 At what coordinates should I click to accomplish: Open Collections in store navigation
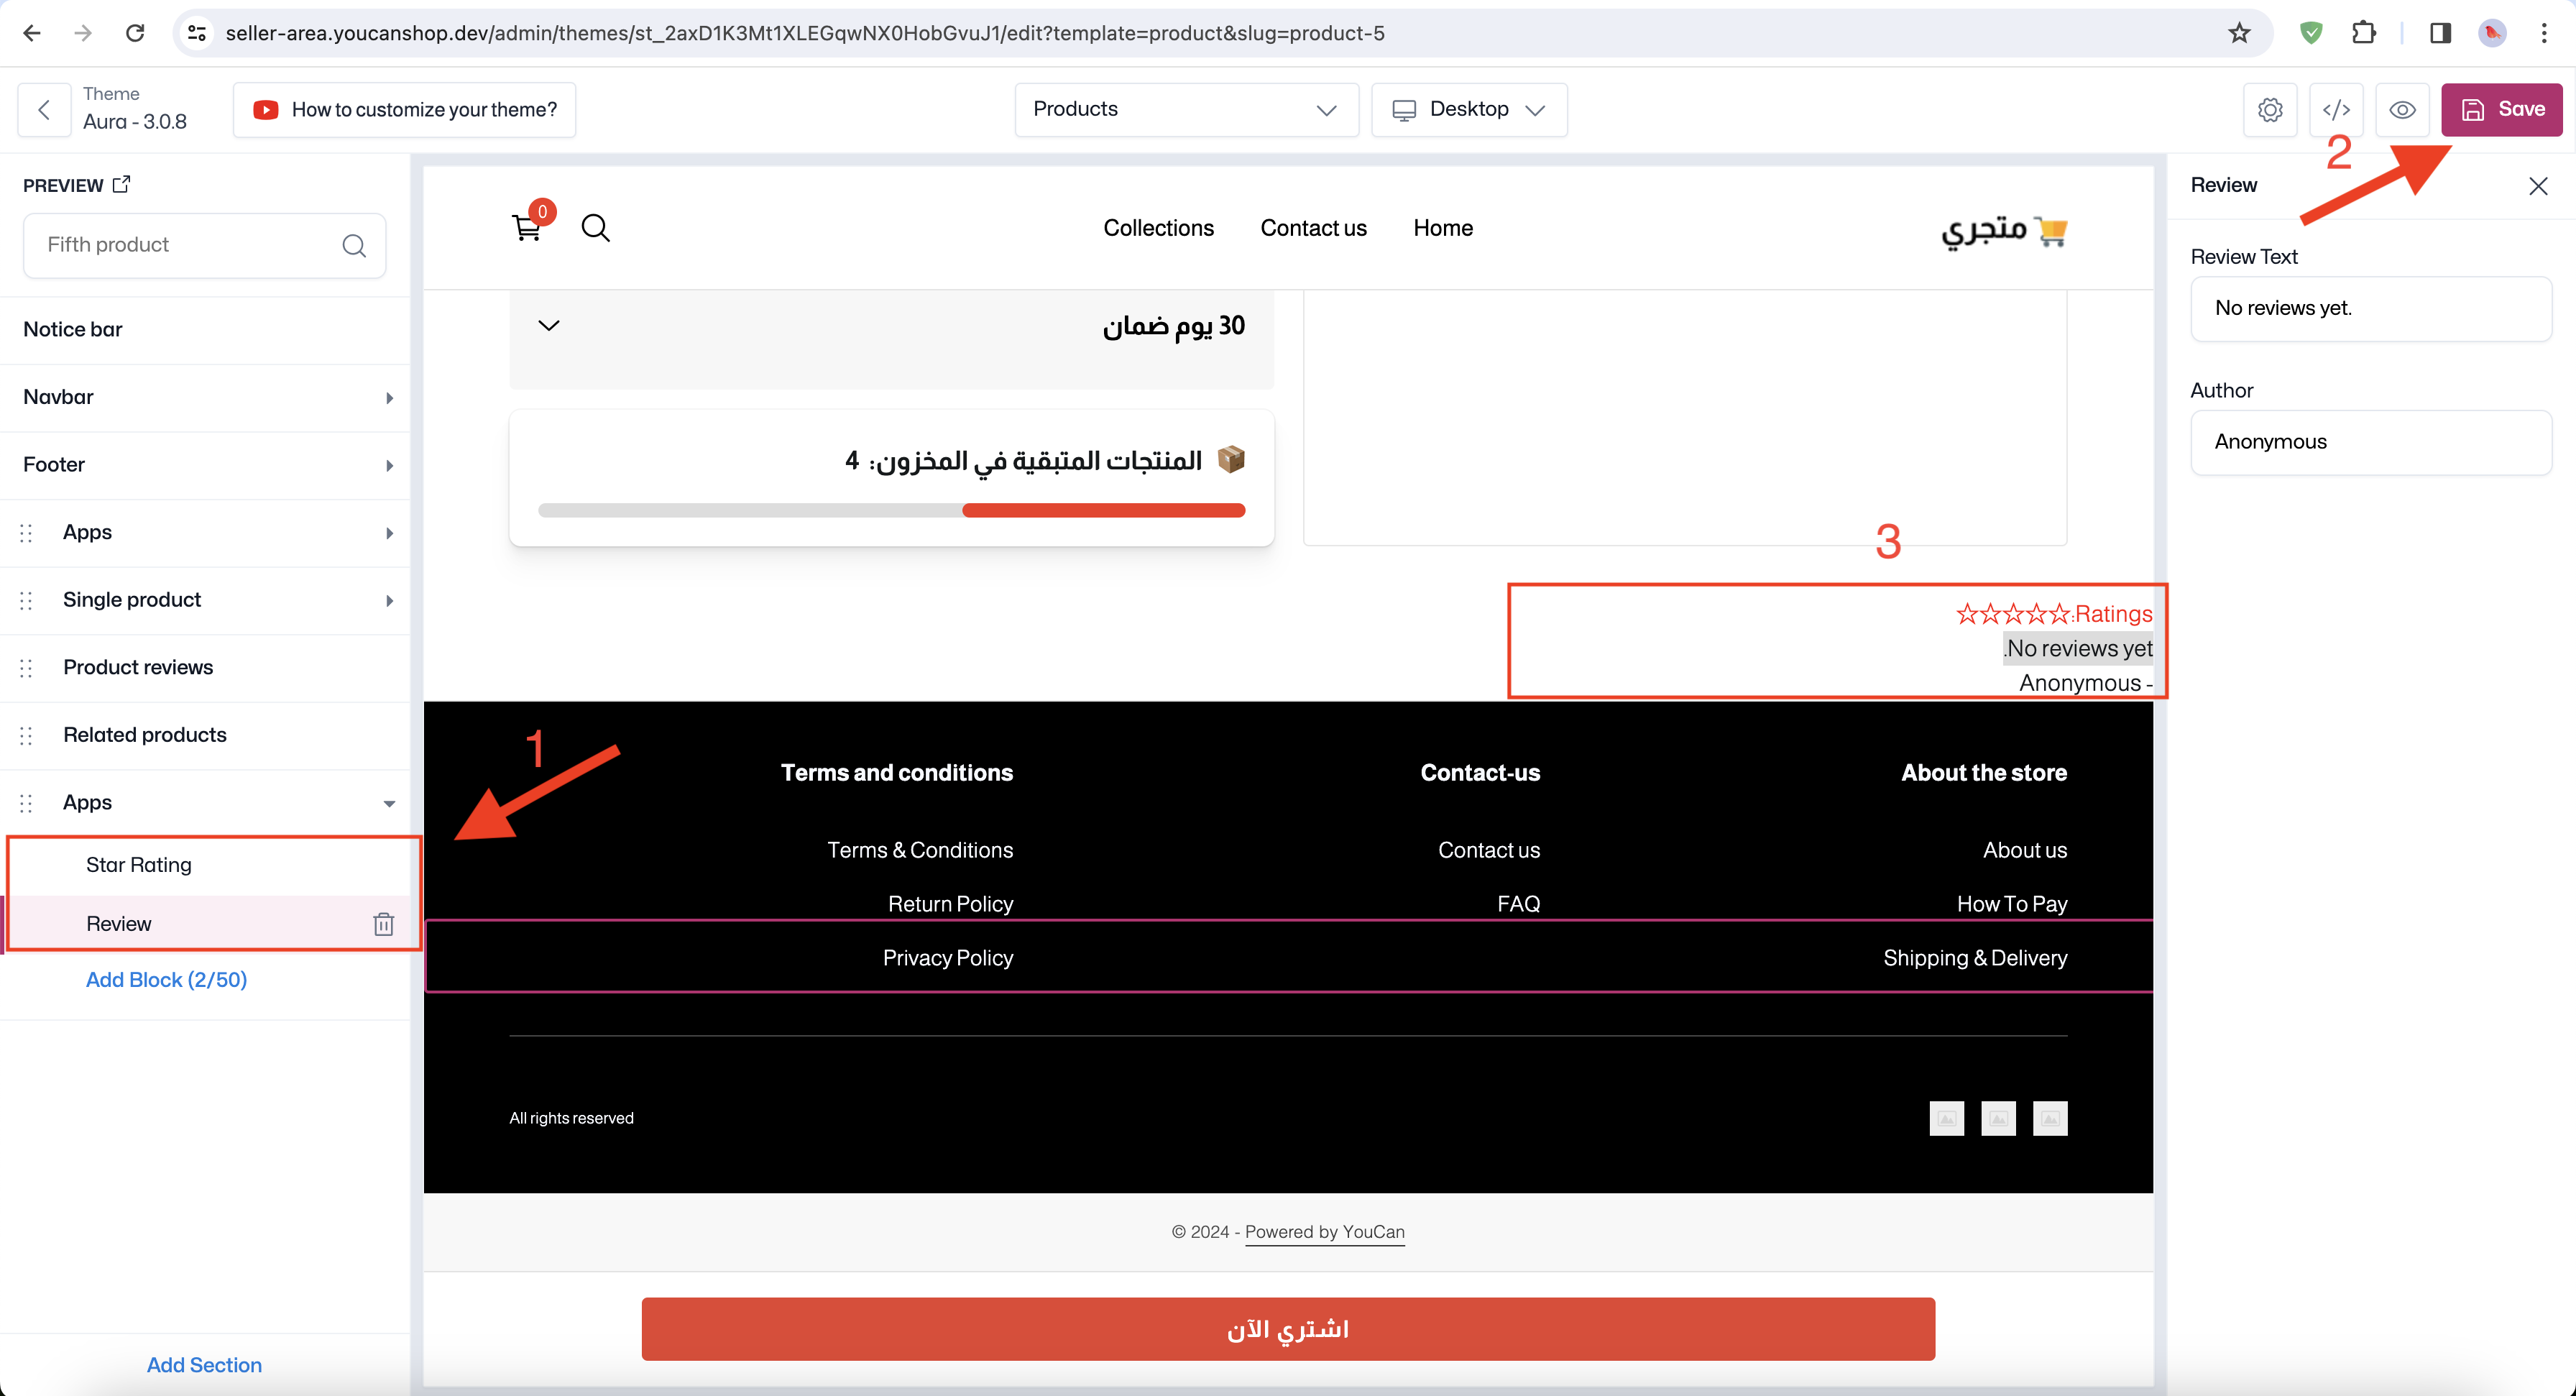click(1158, 228)
